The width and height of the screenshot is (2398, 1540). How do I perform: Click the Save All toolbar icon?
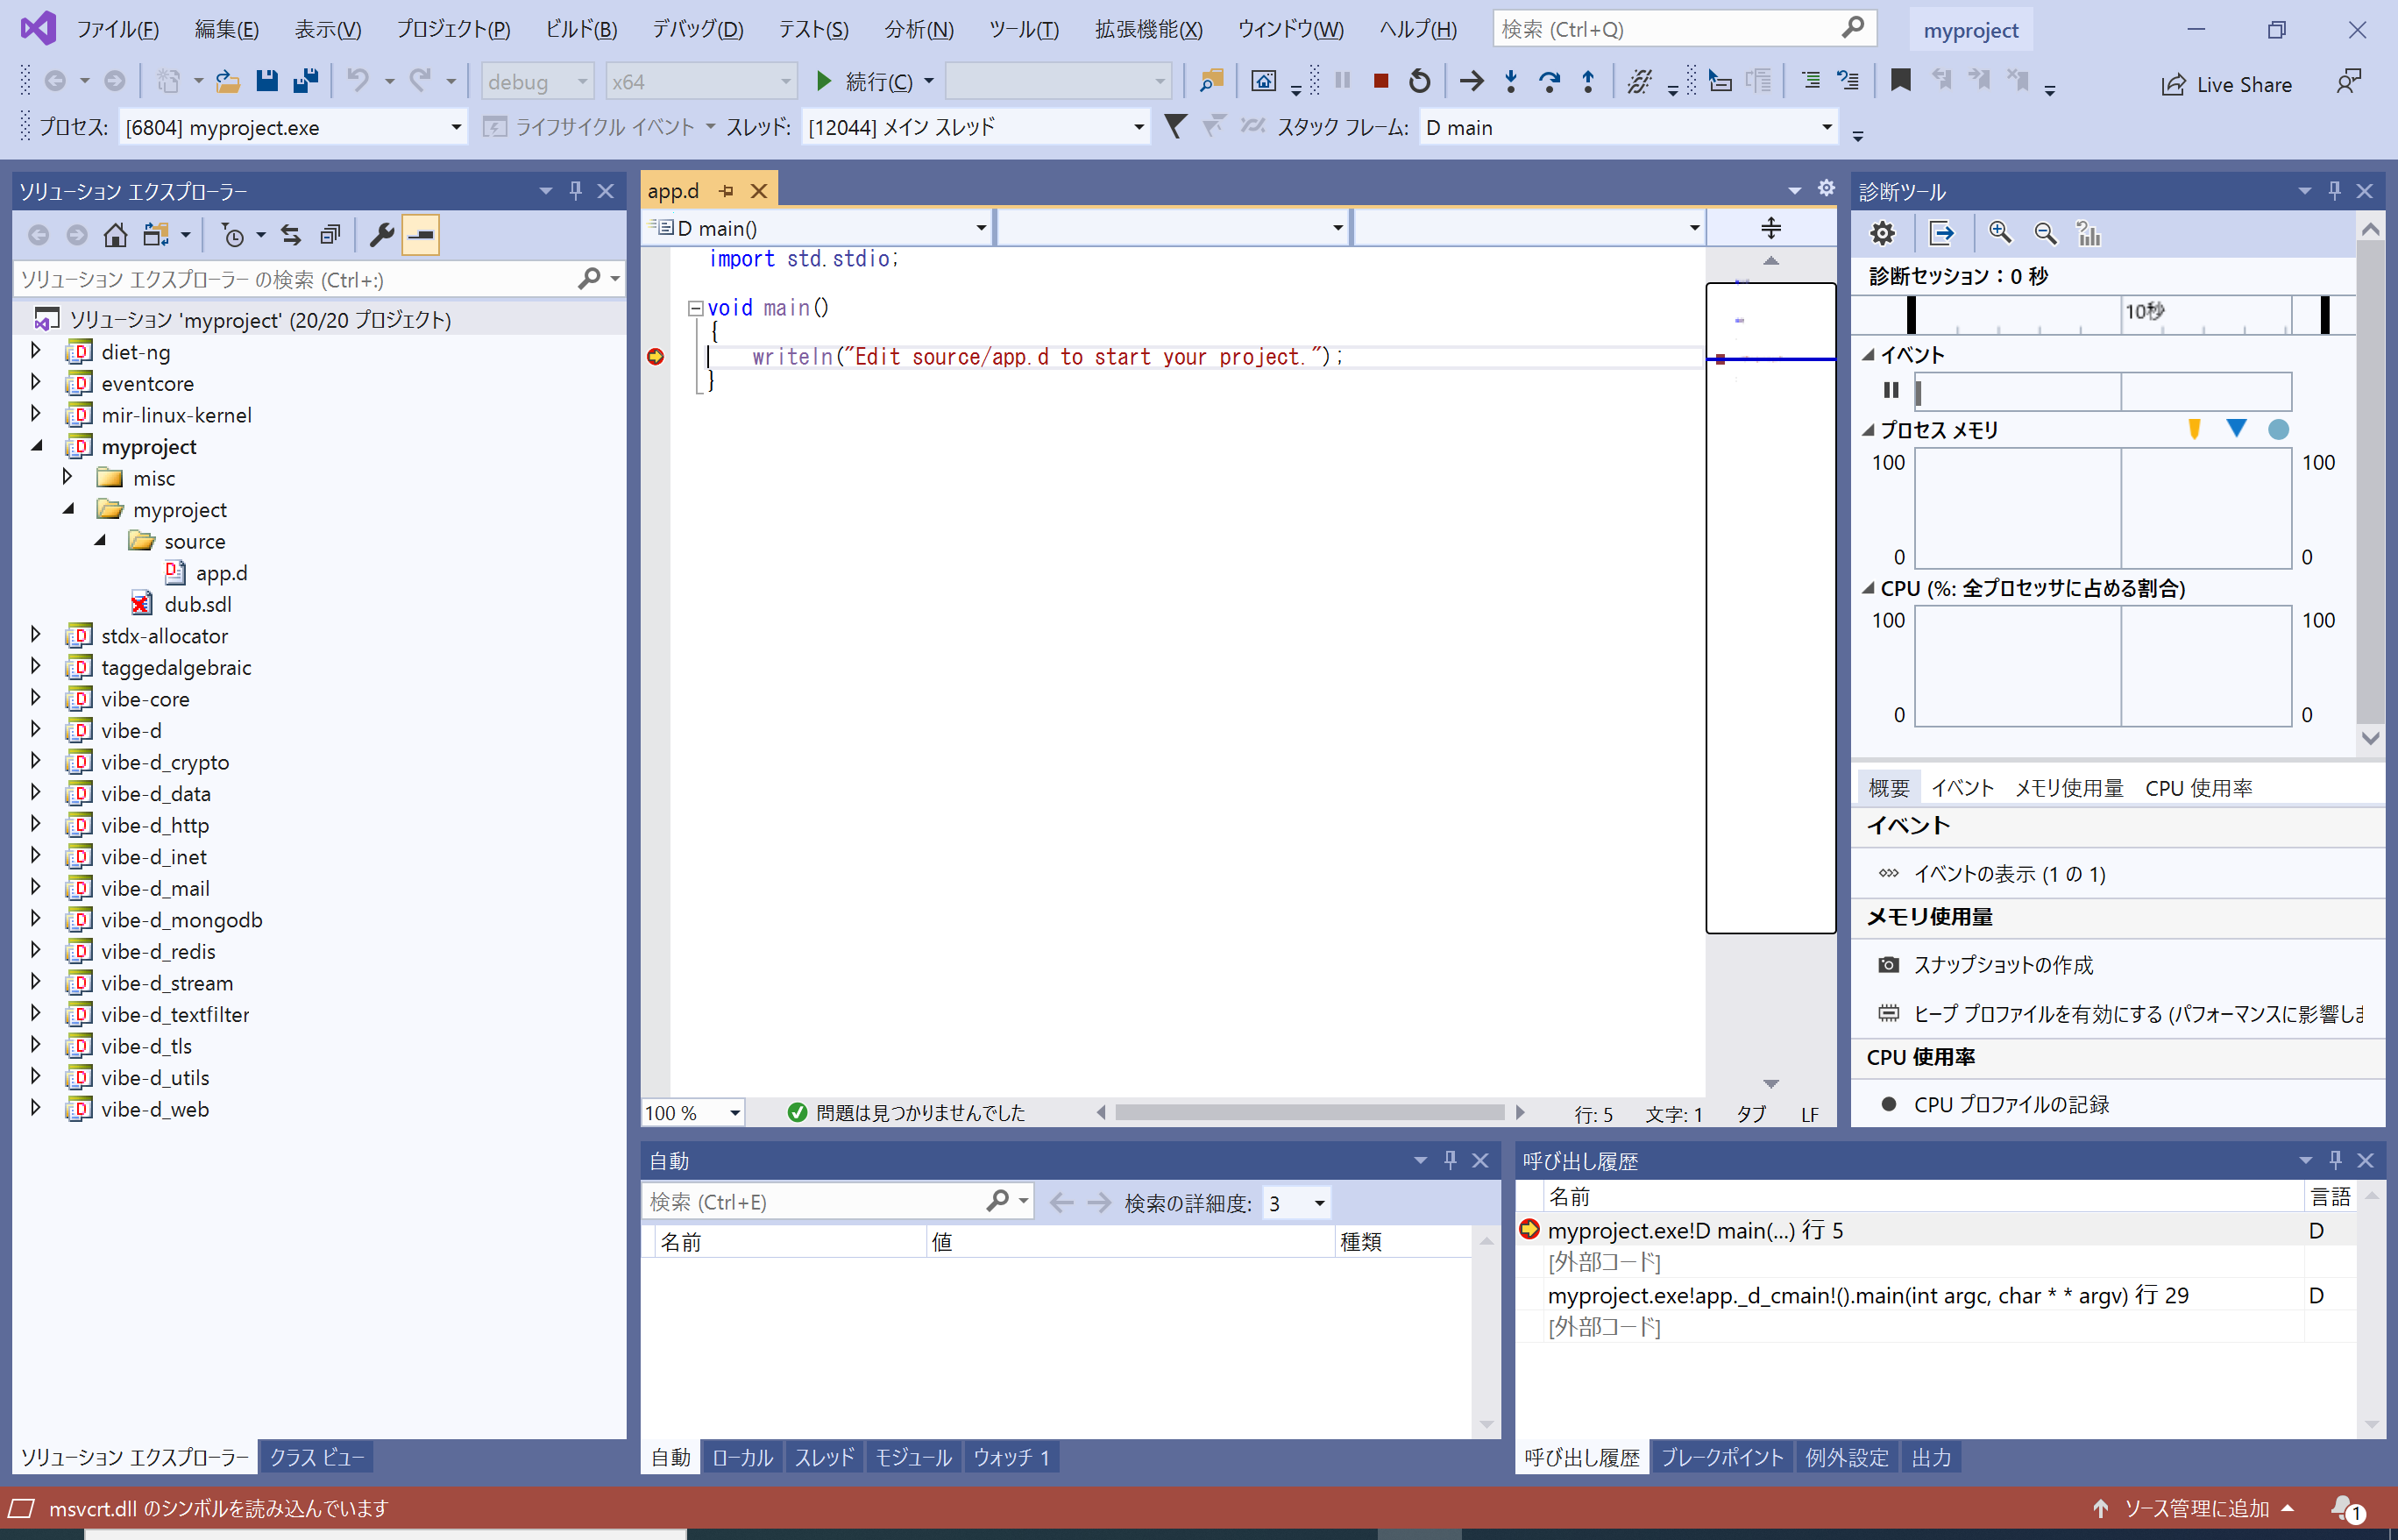point(306,81)
